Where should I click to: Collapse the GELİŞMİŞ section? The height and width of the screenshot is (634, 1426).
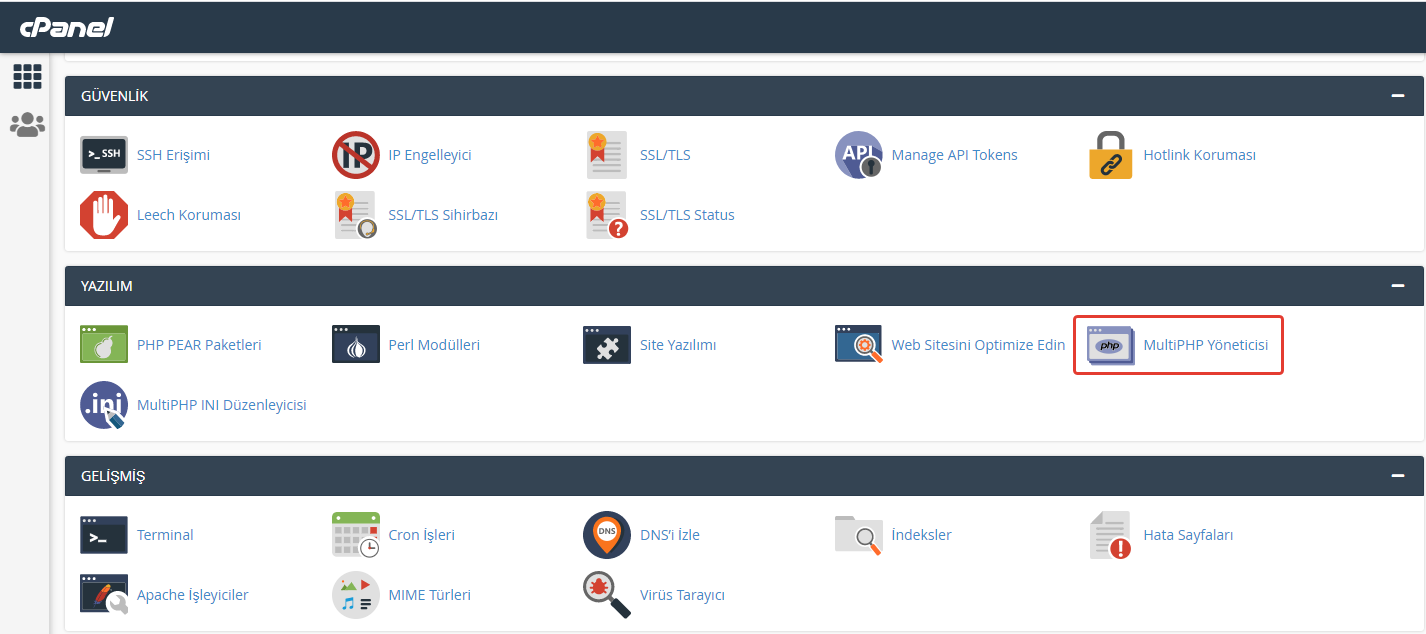point(1397,476)
